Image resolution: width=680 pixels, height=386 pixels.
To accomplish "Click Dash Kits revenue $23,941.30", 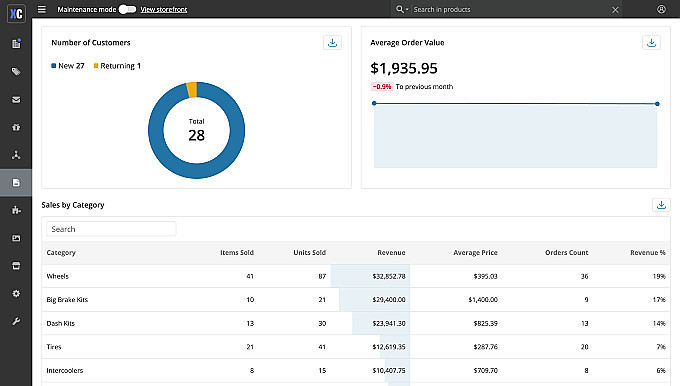I will click(389, 323).
